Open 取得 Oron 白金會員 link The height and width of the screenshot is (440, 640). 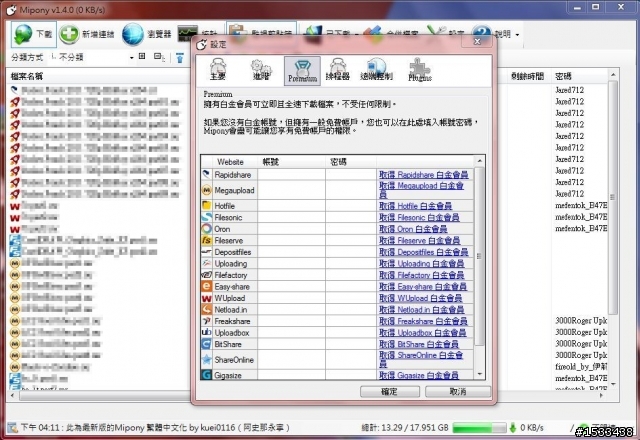[413, 229]
